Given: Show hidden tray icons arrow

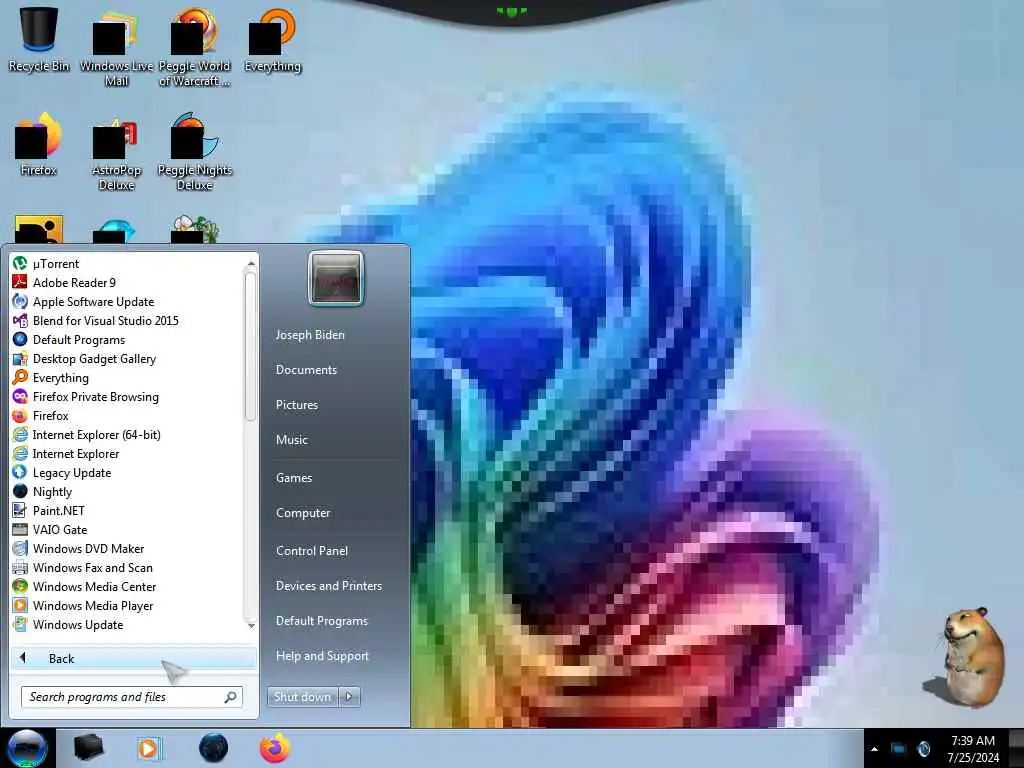Looking at the screenshot, I should 874,749.
